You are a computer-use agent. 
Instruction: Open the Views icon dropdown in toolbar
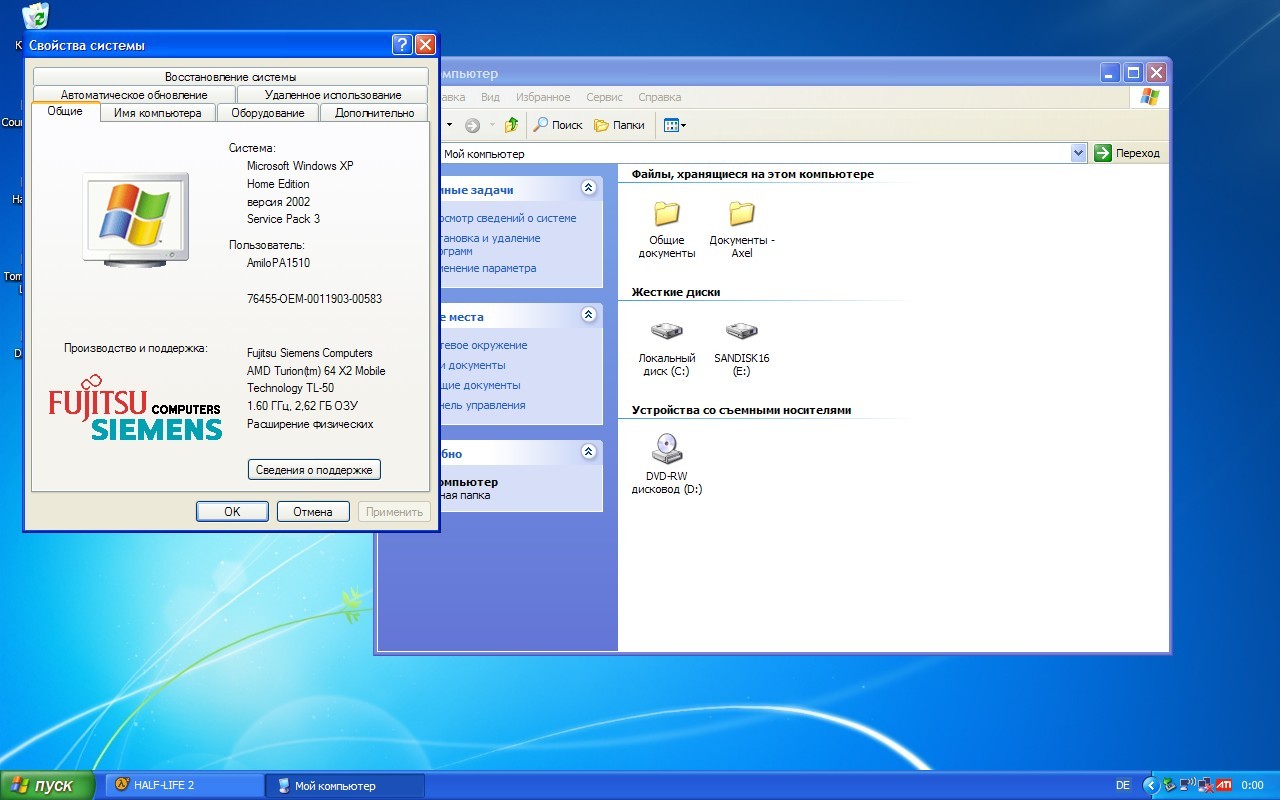pos(675,125)
